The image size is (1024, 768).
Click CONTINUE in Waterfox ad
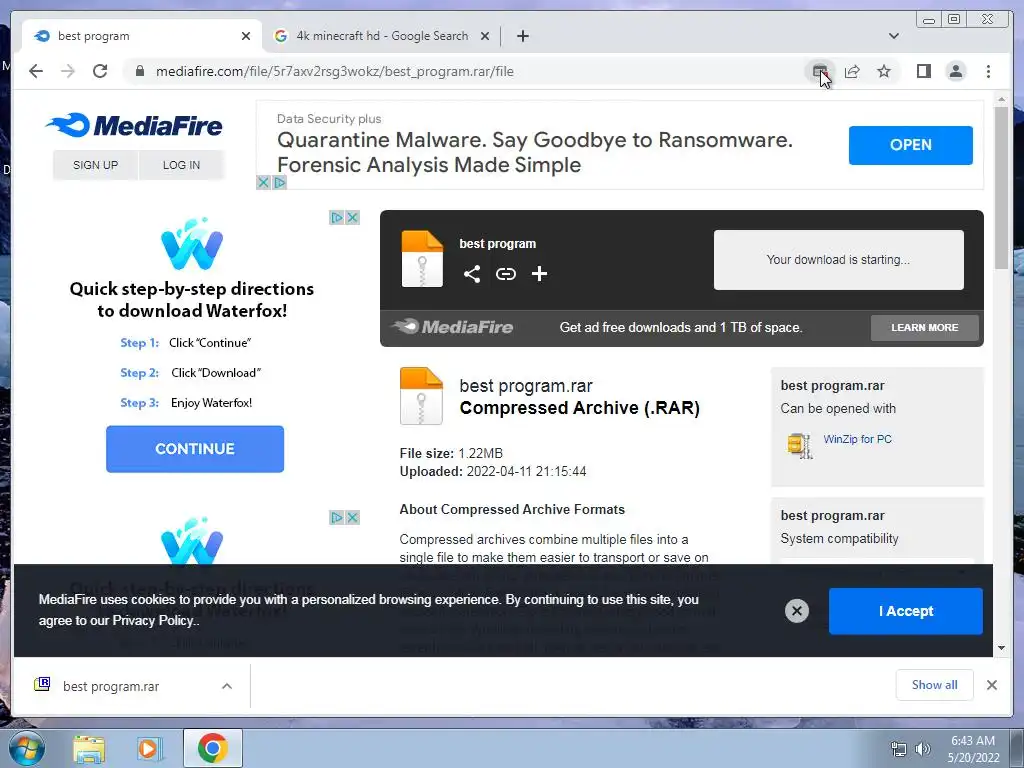[195, 449]
